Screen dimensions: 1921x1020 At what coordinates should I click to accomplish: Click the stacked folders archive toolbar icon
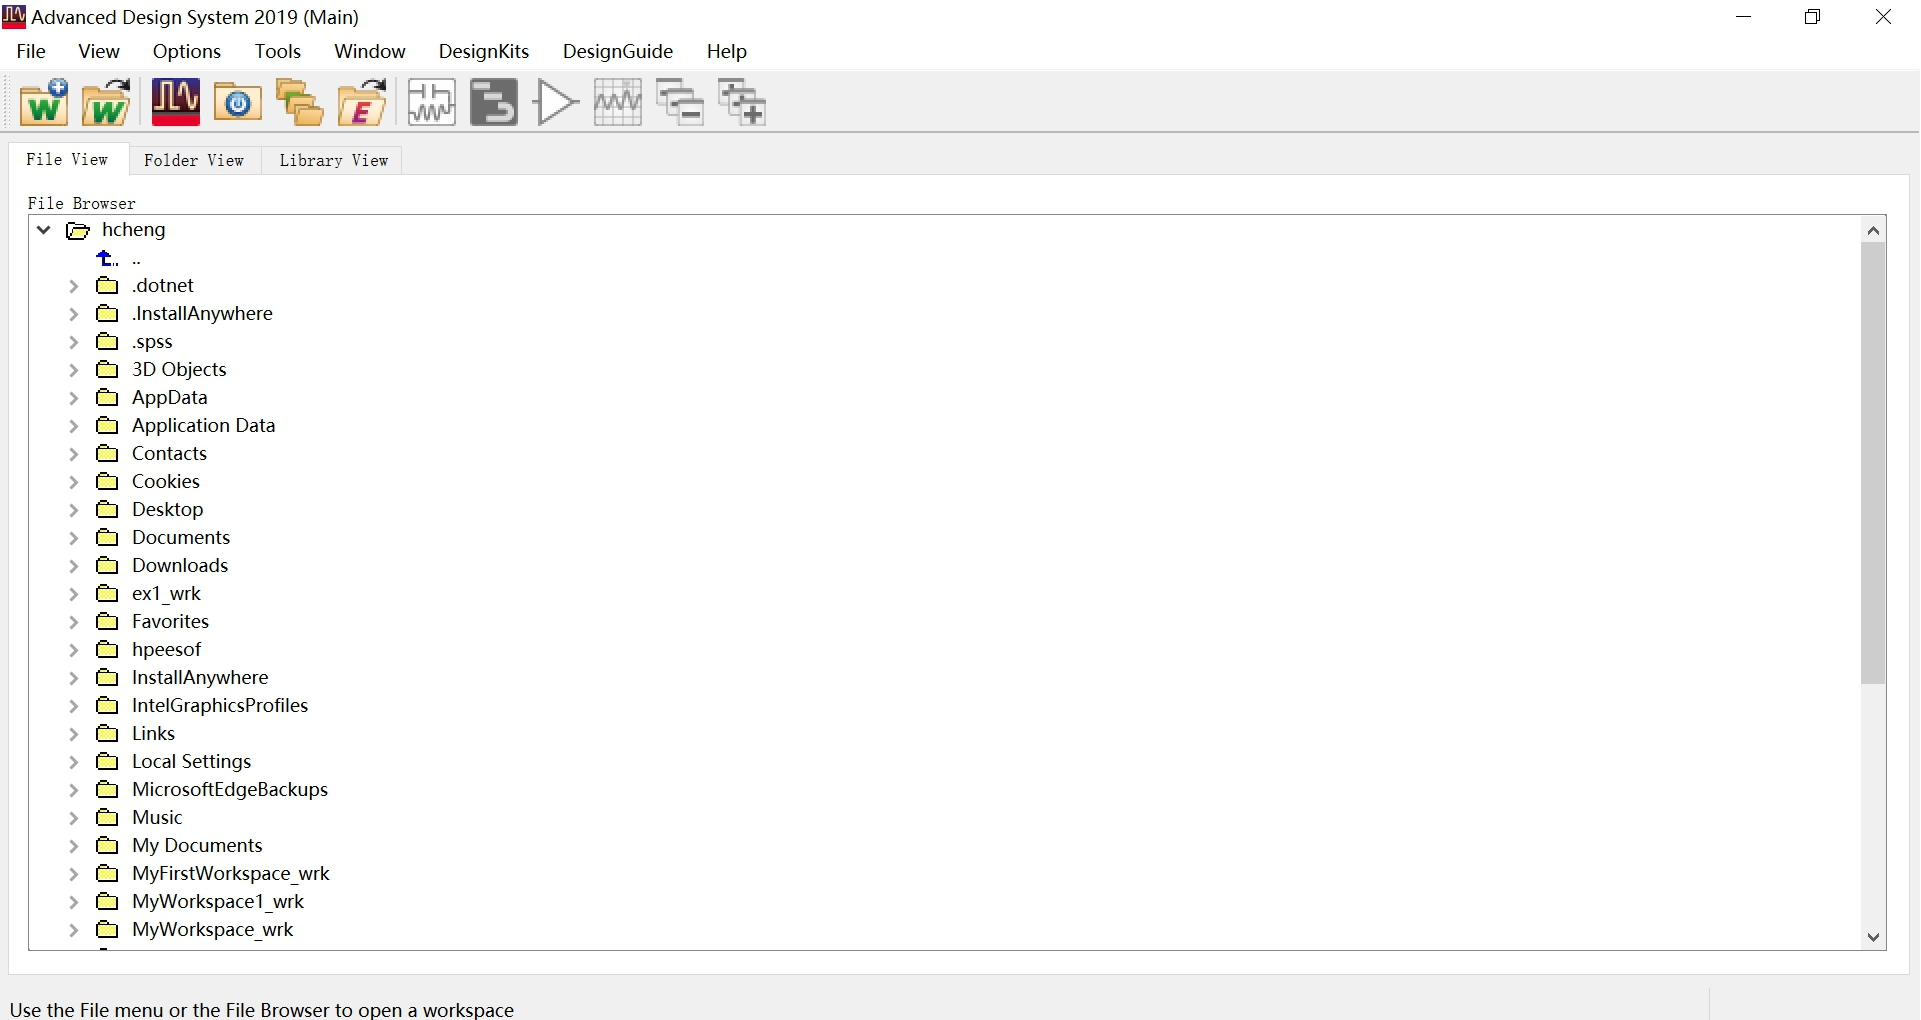[300, 102]
